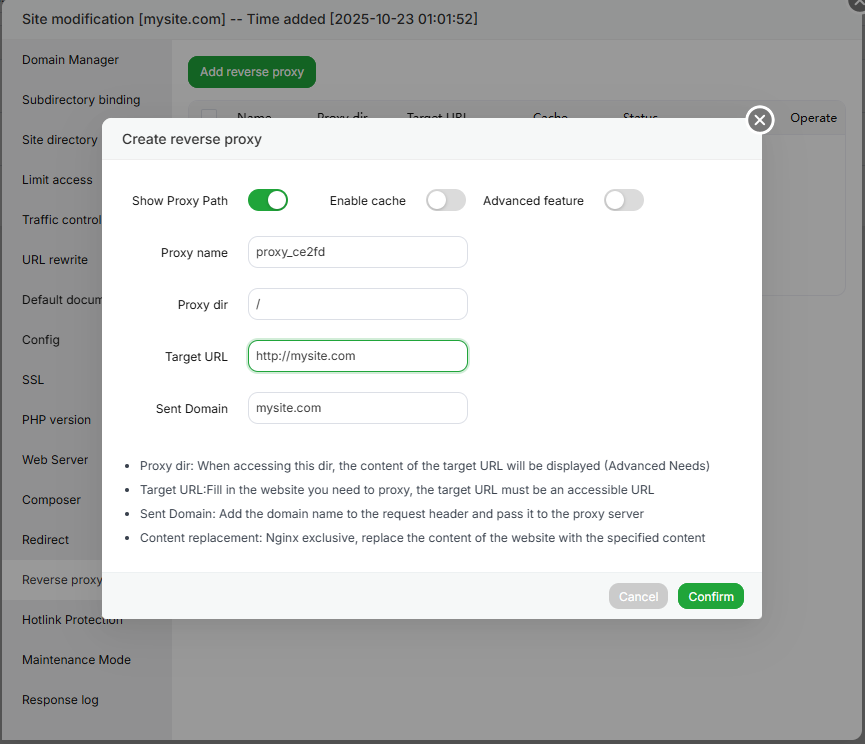Focus the Target URL text field
The image size is (865, 744).
click(x=358, y=356)
